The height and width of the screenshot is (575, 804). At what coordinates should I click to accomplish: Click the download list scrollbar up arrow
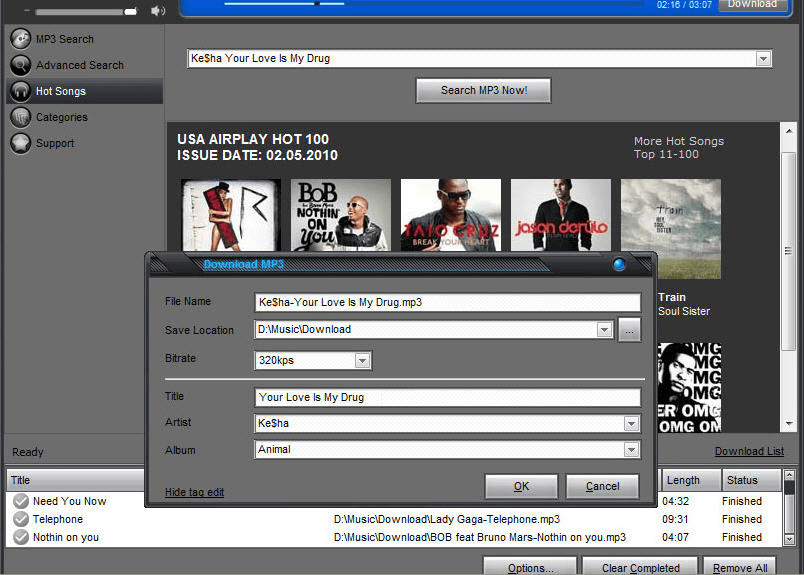(790, 475)
